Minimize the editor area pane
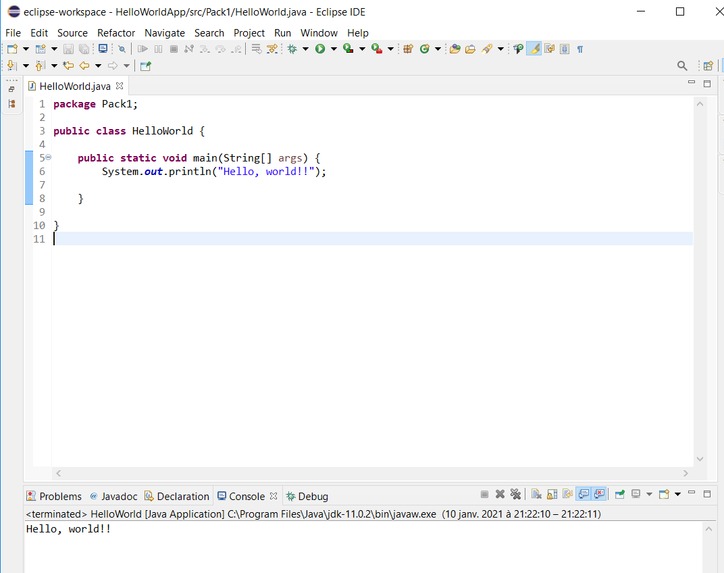724x573 pixels. click(x=691, y=82)
